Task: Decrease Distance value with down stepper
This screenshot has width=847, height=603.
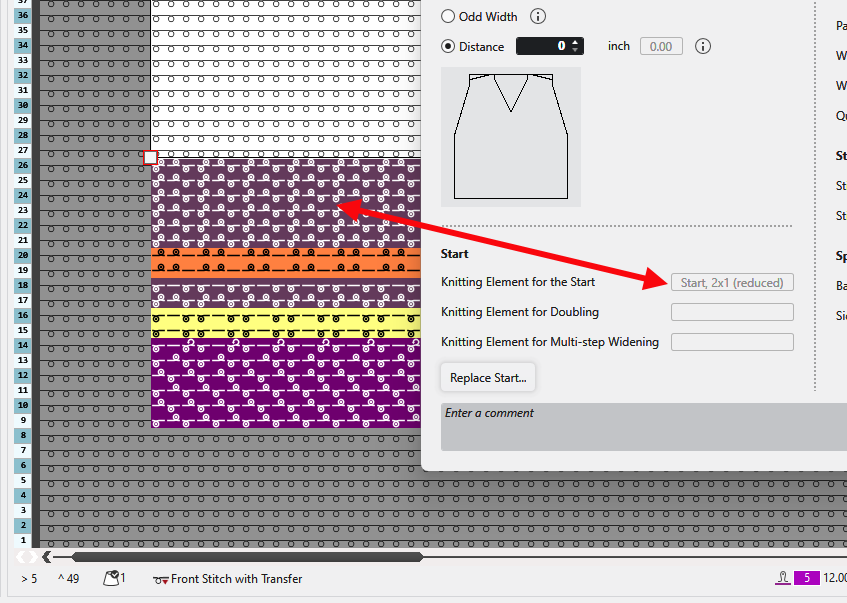Action: (x=576, y=50)
